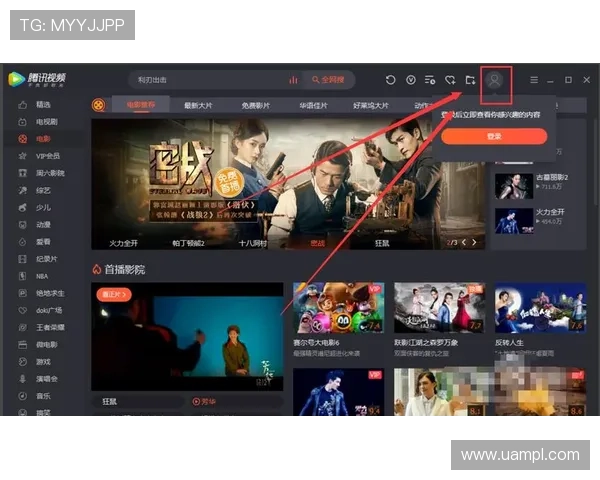Click the hot ranking bars icon in the search box
Image resolution: width=600 pixels, height=480 pixels.
[293, 80]
